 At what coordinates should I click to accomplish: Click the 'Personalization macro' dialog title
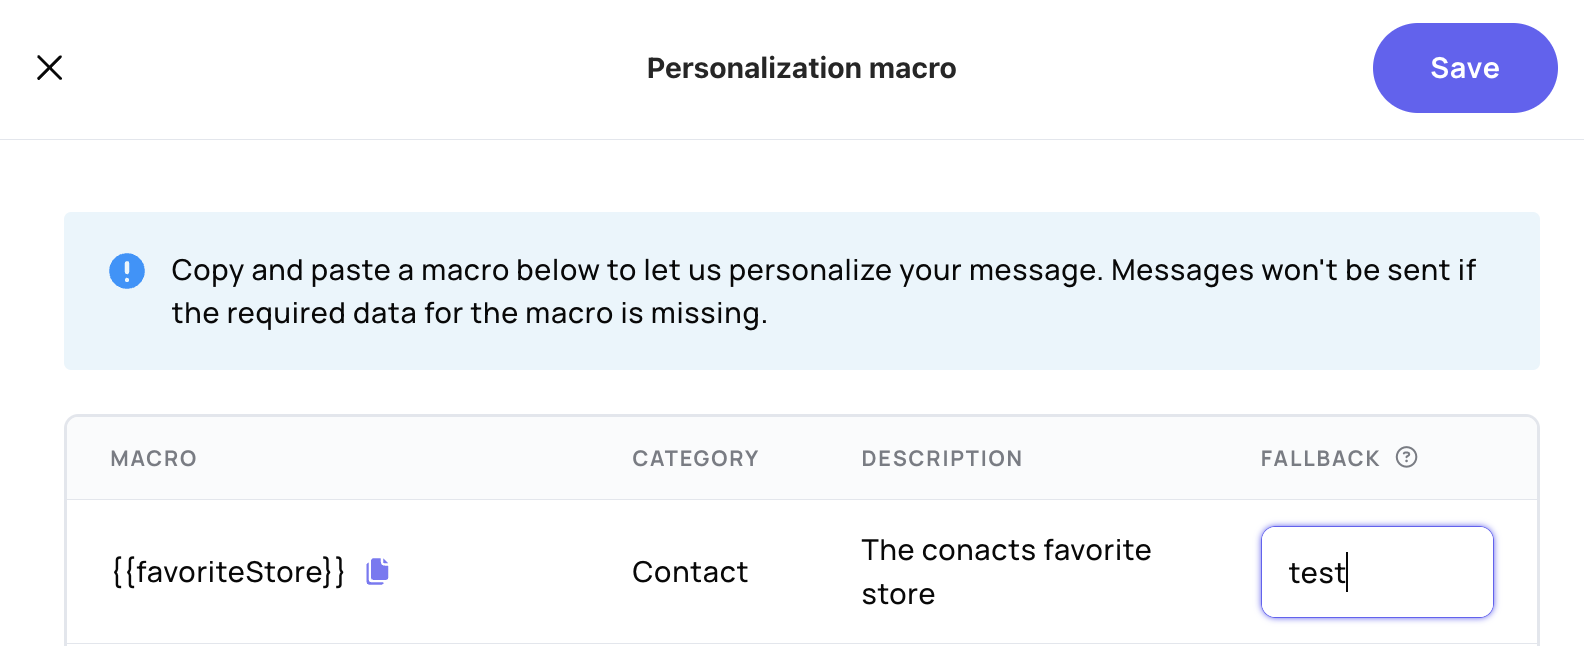coord(801,68)
